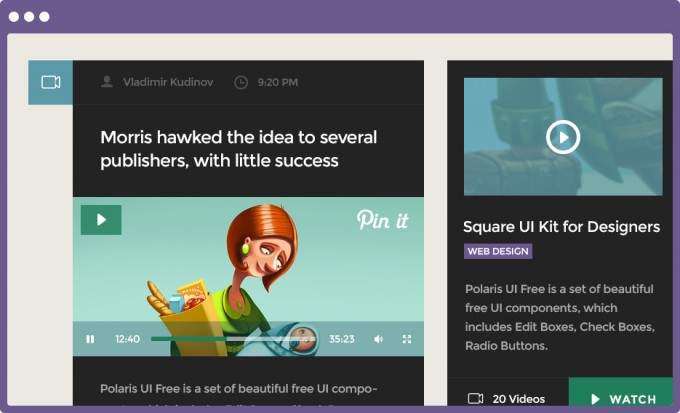Open the article title 'Morris hawked the idea'
The width and height of the screenshot is (680, 413).
coord(239,149)
